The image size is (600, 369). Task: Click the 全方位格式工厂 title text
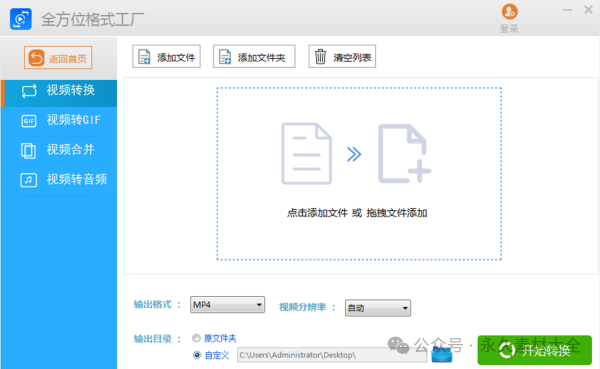pyautogui.click(x=93, y=20)
